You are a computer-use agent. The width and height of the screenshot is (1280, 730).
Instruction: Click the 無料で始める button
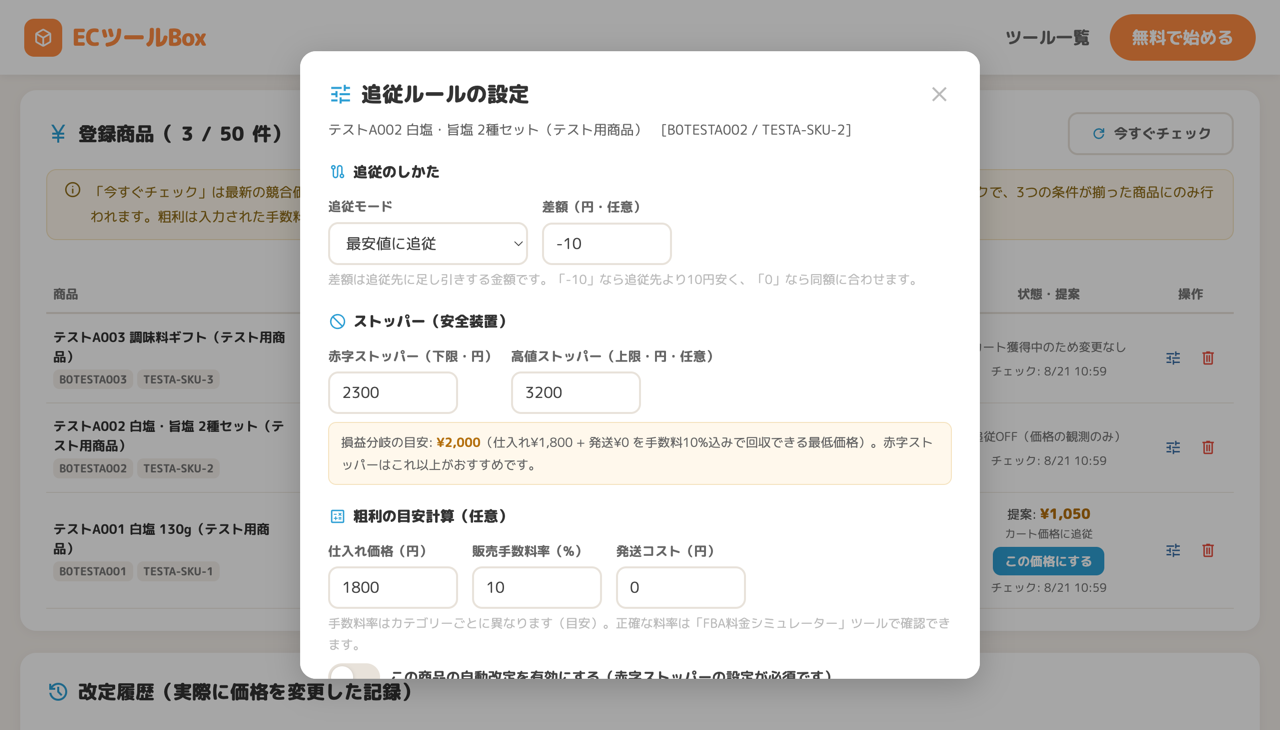click(1182, 38)
